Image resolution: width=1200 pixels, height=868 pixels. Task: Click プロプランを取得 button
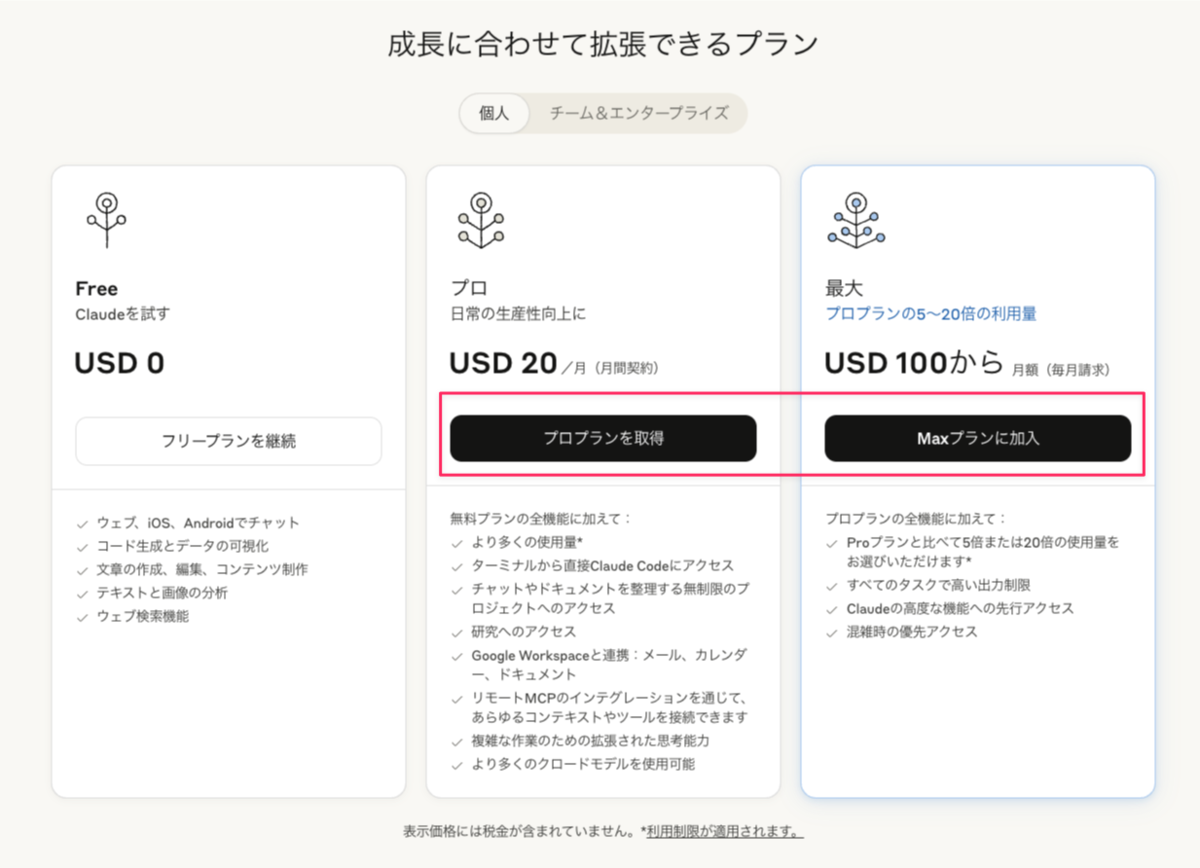pos(604,438)
